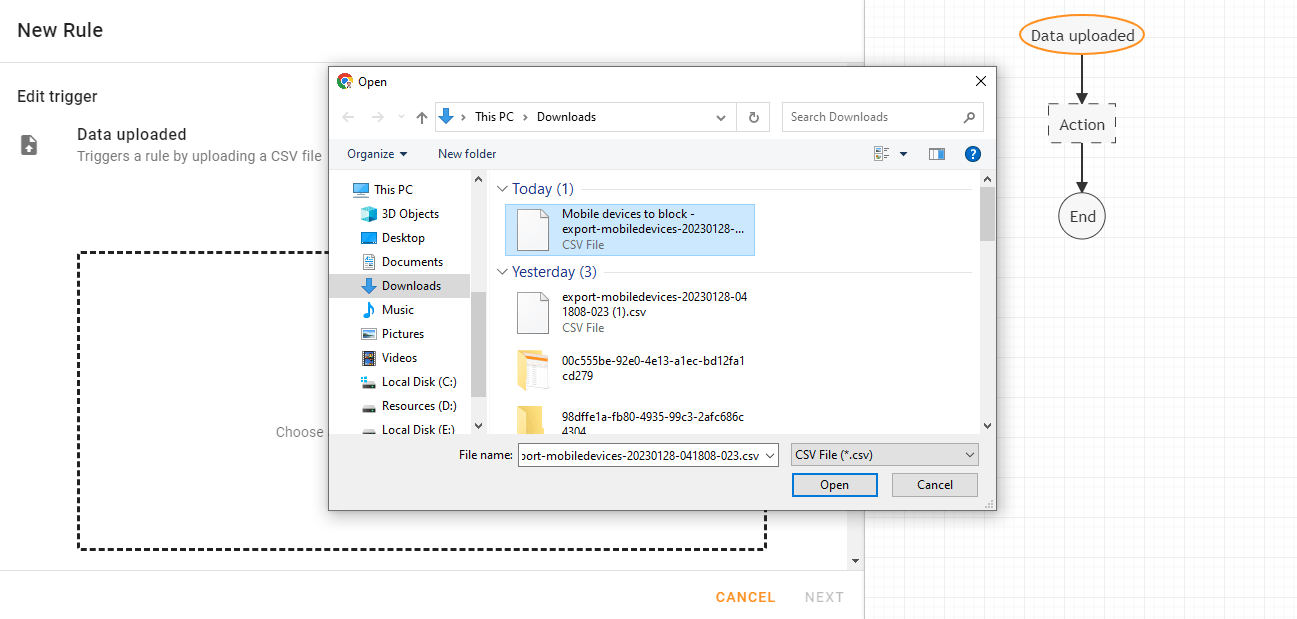Click the Search Downloads magnifier icon
The height and width of the screenshot is (619, 1297).
pos(968,117)
